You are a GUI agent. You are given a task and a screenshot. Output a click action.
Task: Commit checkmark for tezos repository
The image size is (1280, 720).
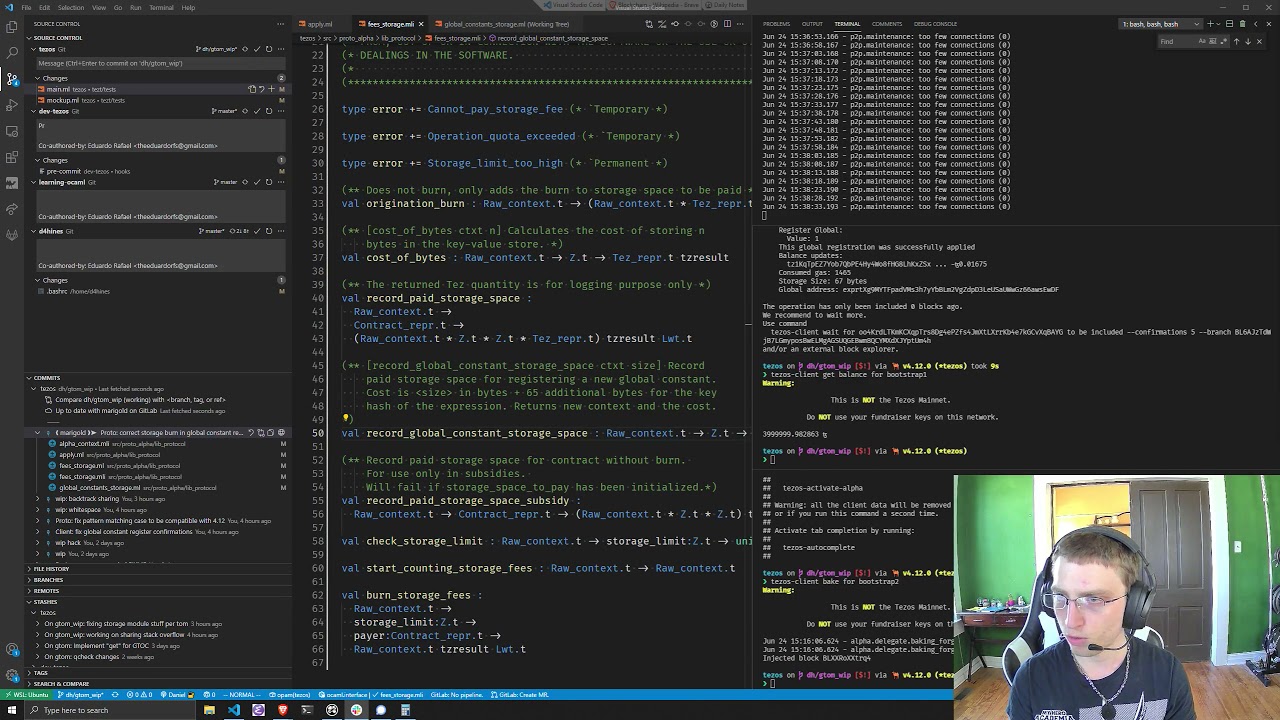[257, 49]
